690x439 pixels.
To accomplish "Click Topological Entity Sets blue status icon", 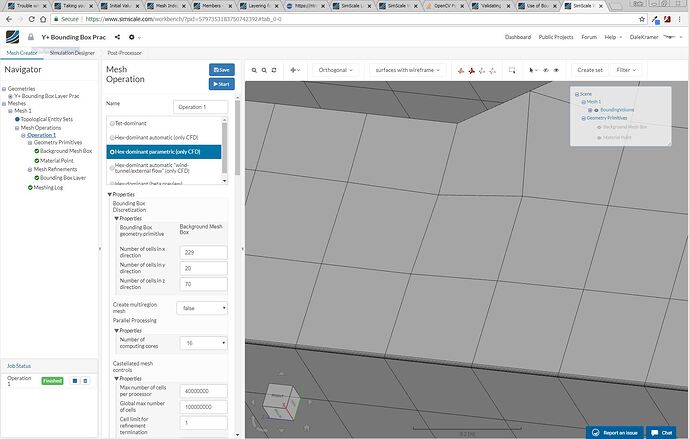I will [17, 119].
